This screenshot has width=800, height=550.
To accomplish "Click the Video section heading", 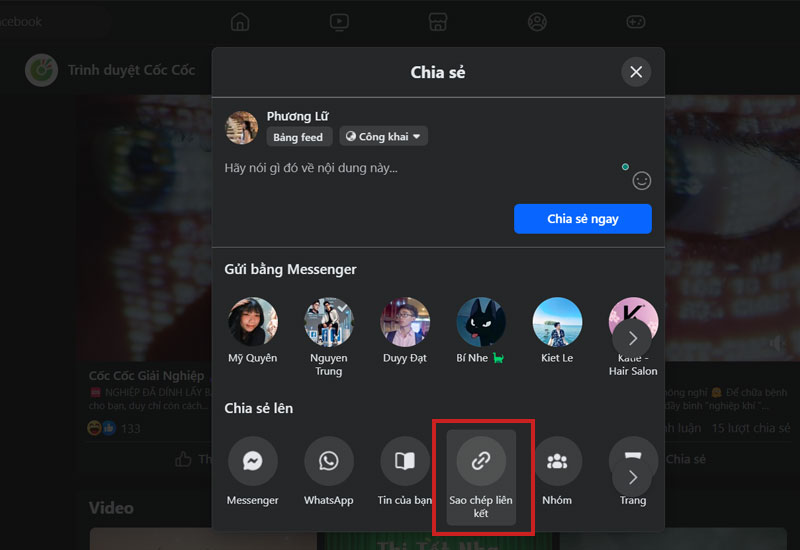I will click(x=111, y=508).
